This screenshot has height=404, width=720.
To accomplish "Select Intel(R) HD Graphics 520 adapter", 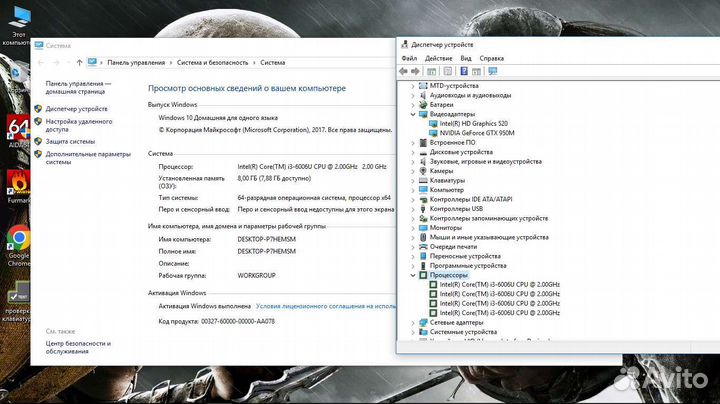I will (473, 123).
